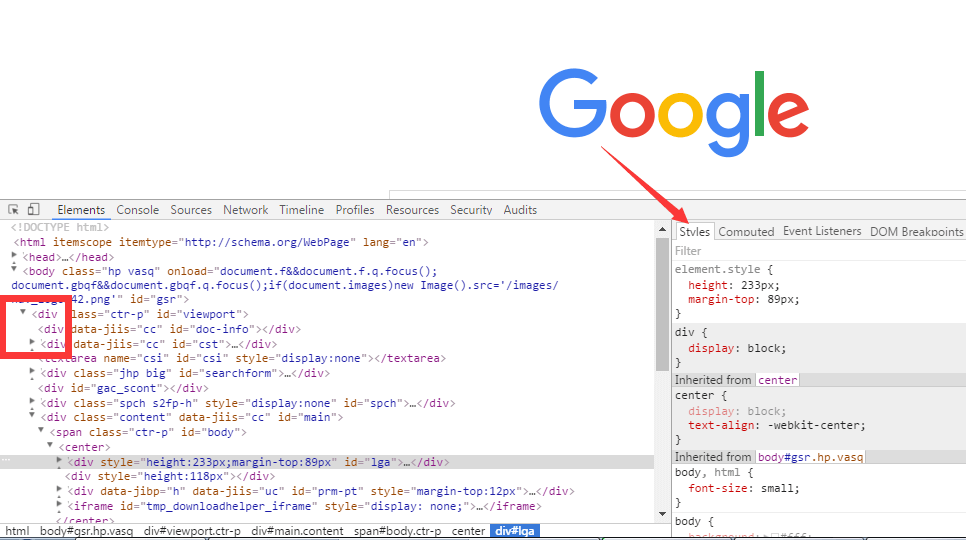Open the Audits tab
Screen dimensions: 966x540
tap(520, 210)
